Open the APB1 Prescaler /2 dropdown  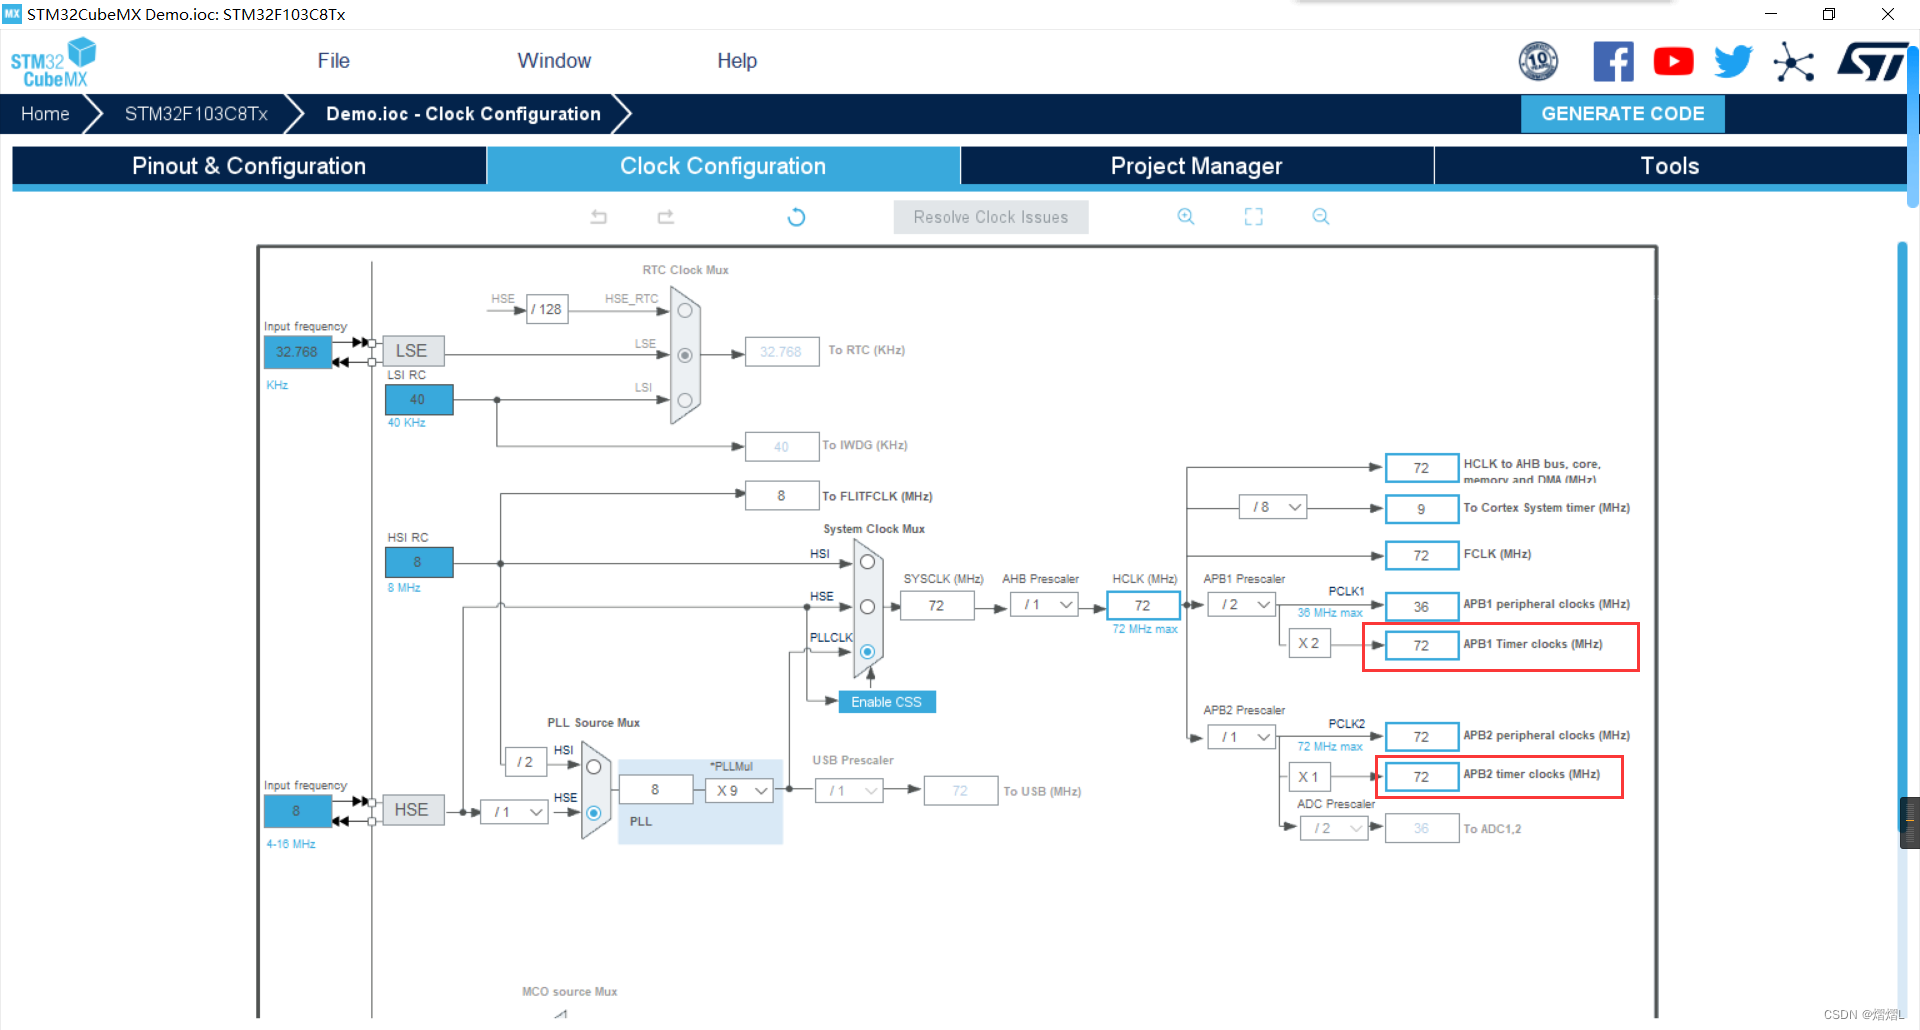[1241, 605]
